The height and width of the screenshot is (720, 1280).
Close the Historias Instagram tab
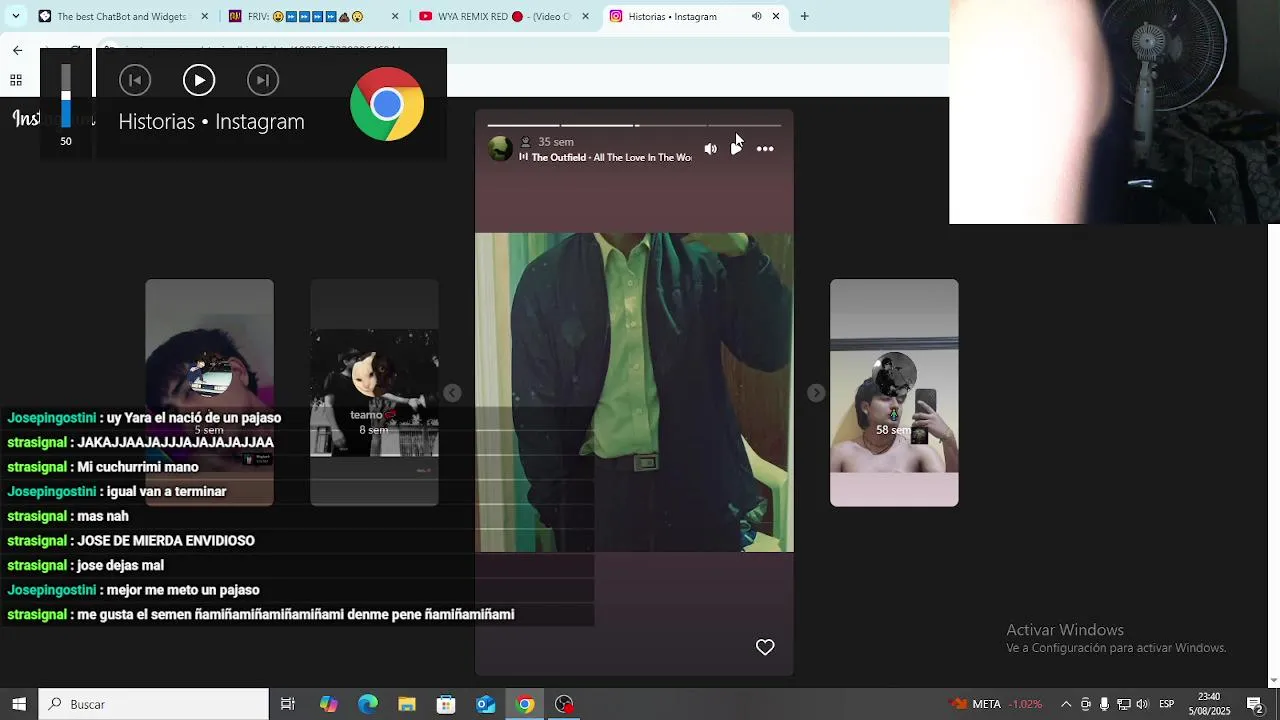[775, 16]
